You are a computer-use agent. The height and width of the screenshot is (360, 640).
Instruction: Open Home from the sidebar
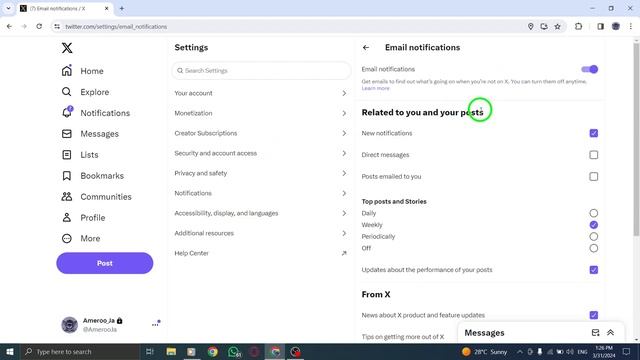point(82,71)
